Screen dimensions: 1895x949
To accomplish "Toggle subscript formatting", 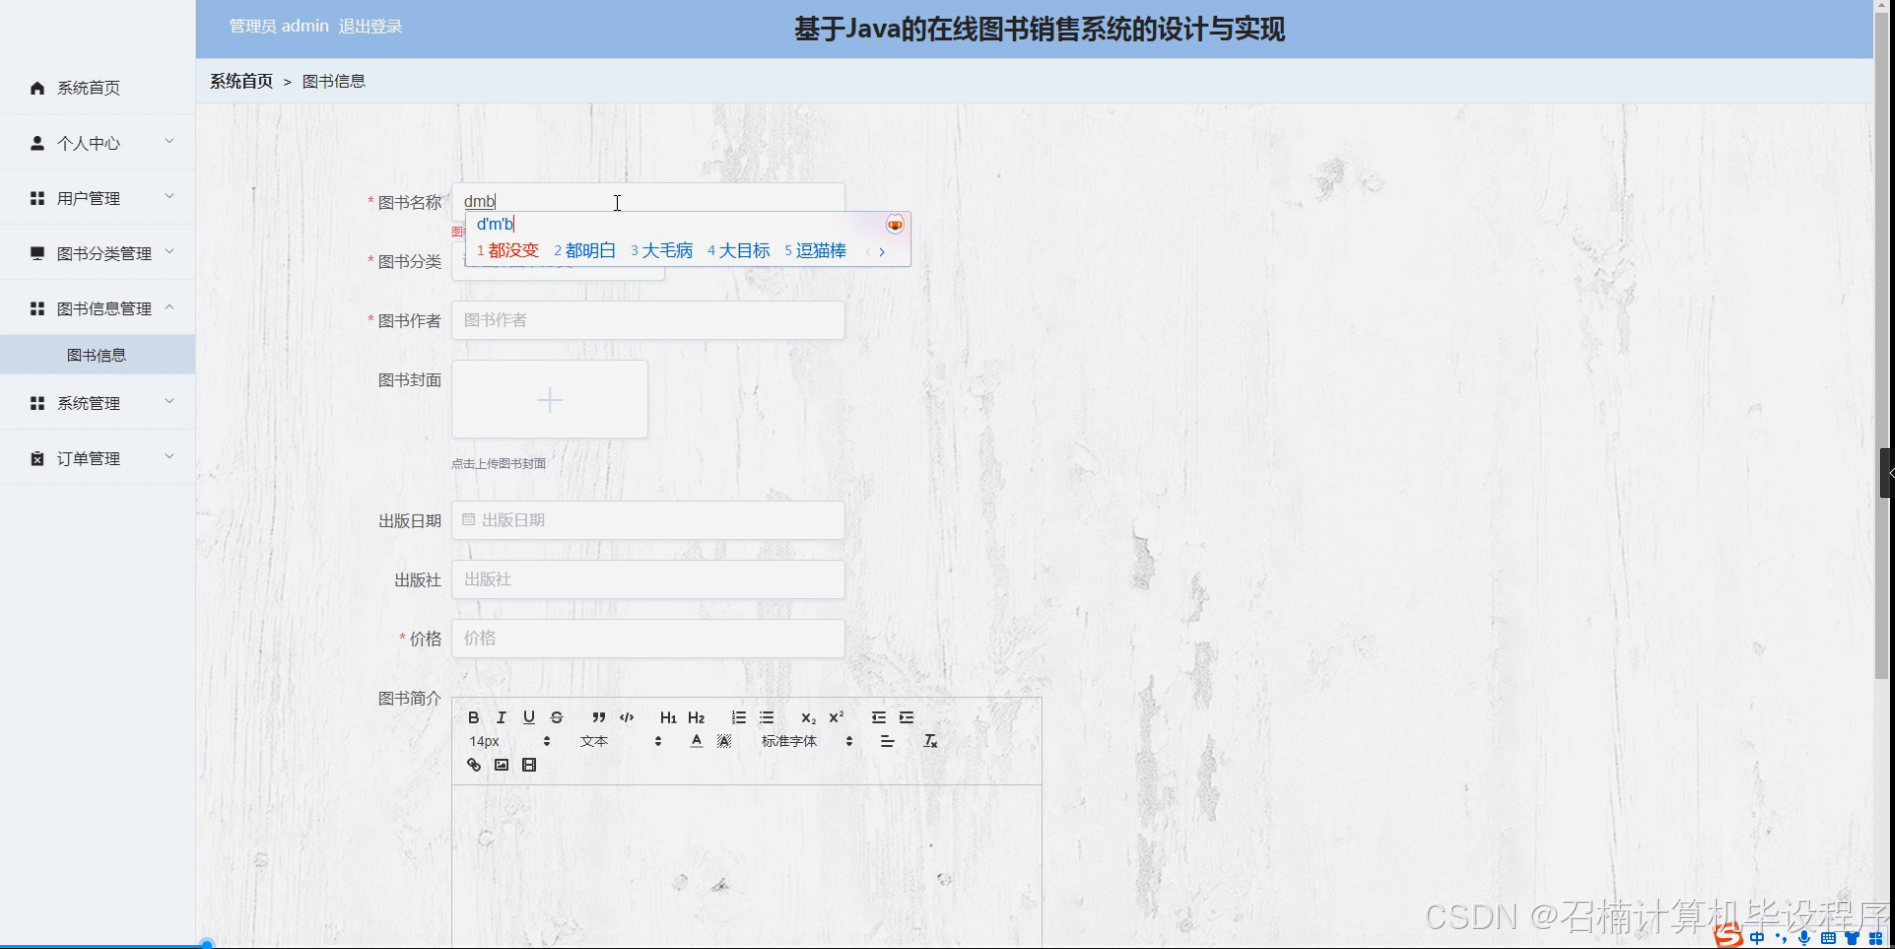I will [x=807, y=717].
